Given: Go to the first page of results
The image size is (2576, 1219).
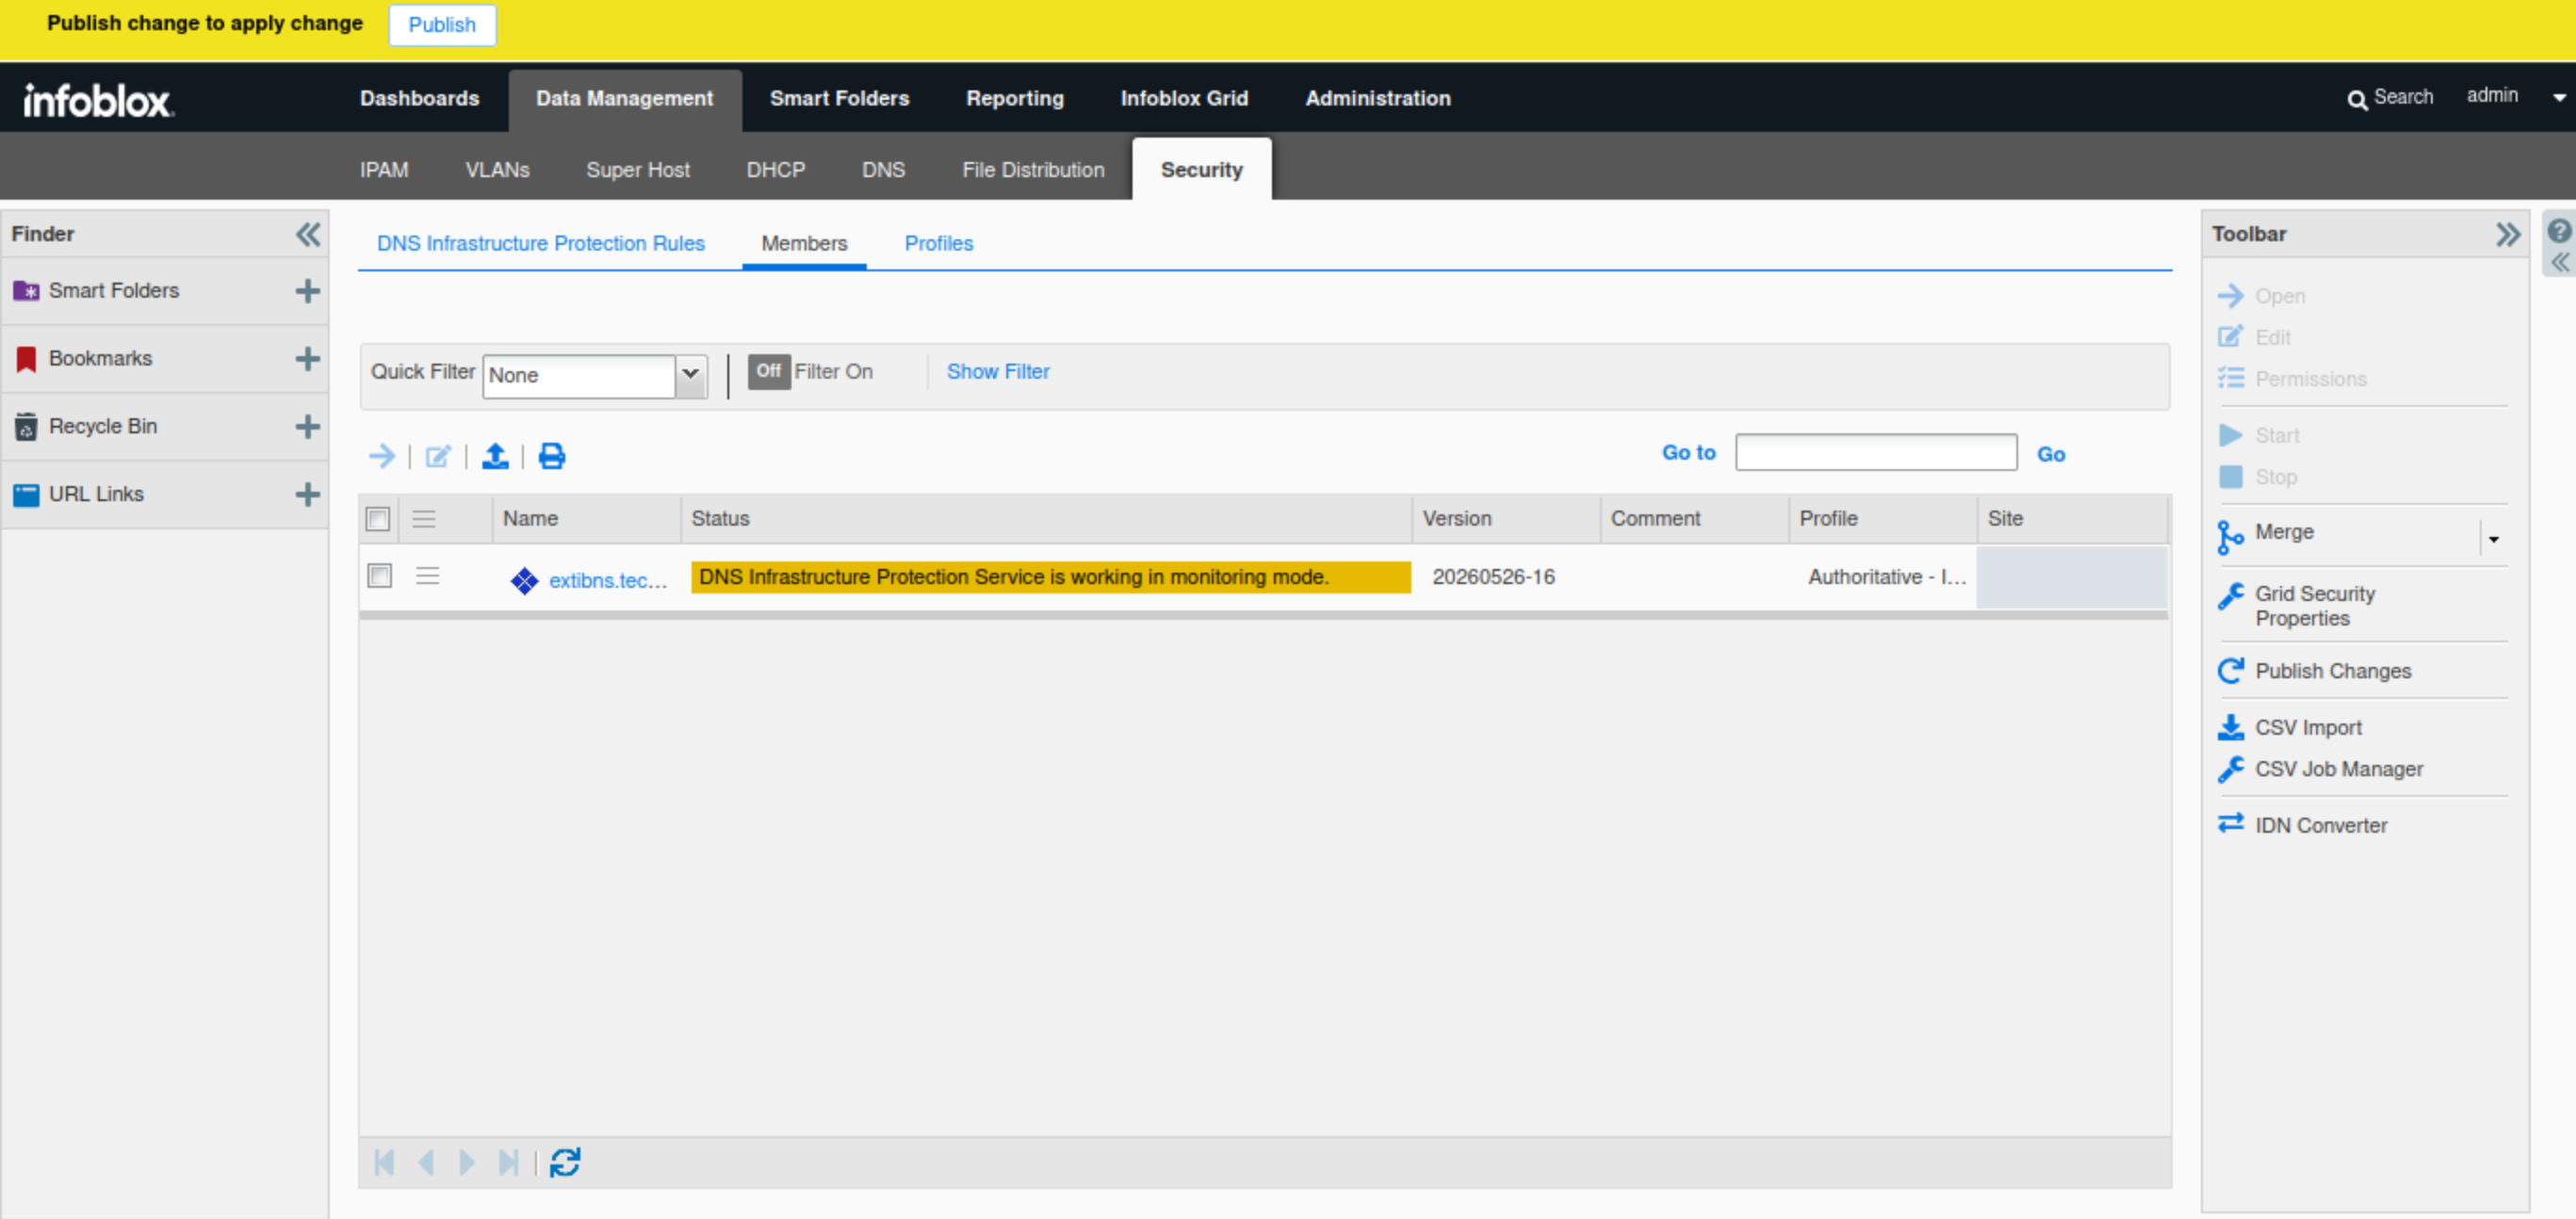Looking at the screenshot, I should click(384, 1162).
